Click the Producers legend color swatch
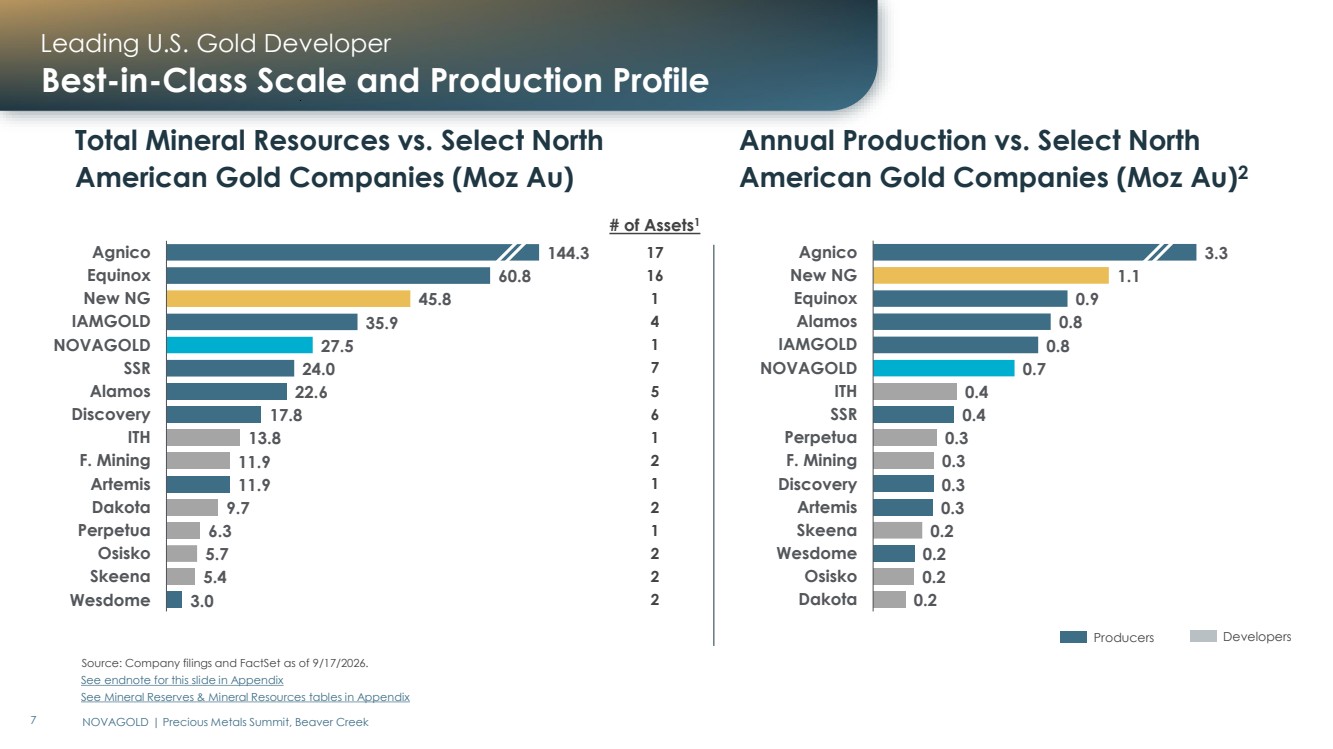The height and width of the screenshot is (749, 1333). (x=1073, y=637)
